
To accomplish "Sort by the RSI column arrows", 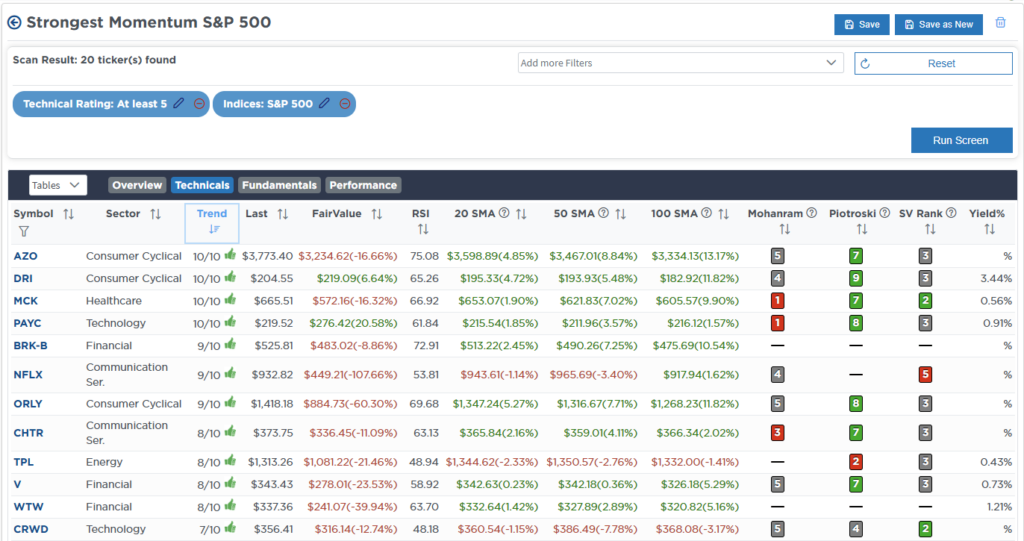I will pos(423,229).
